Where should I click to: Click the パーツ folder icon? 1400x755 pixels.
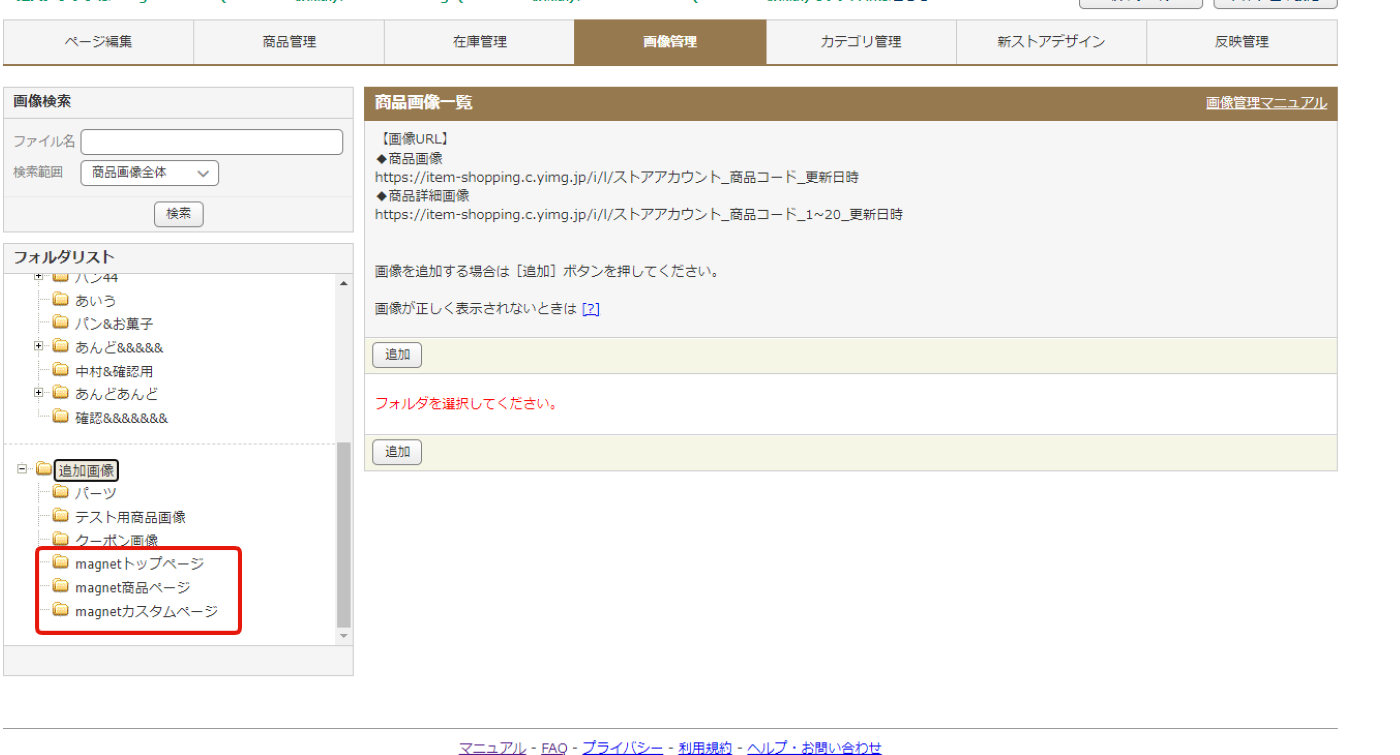(60, 493)
